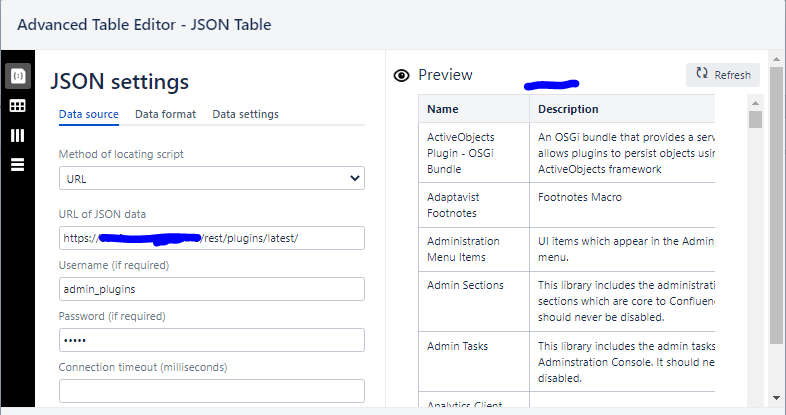Screen dimensions: 786x415
Task: Switch to the Data source tab
Action: pyautogui.click(x=89, y=114)
